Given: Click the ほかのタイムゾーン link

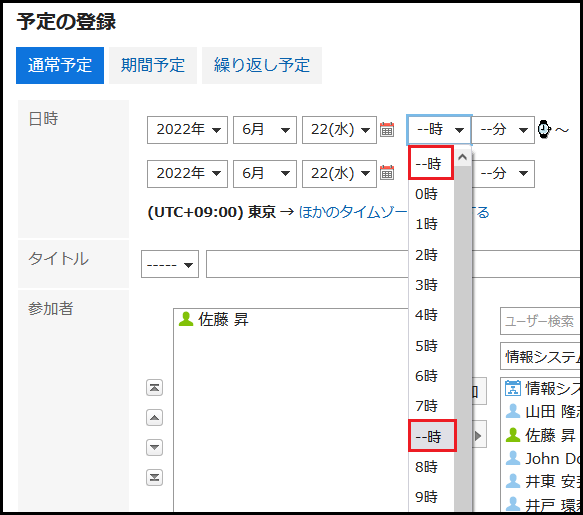Looking at the screenshot, I should click(353, 212).
